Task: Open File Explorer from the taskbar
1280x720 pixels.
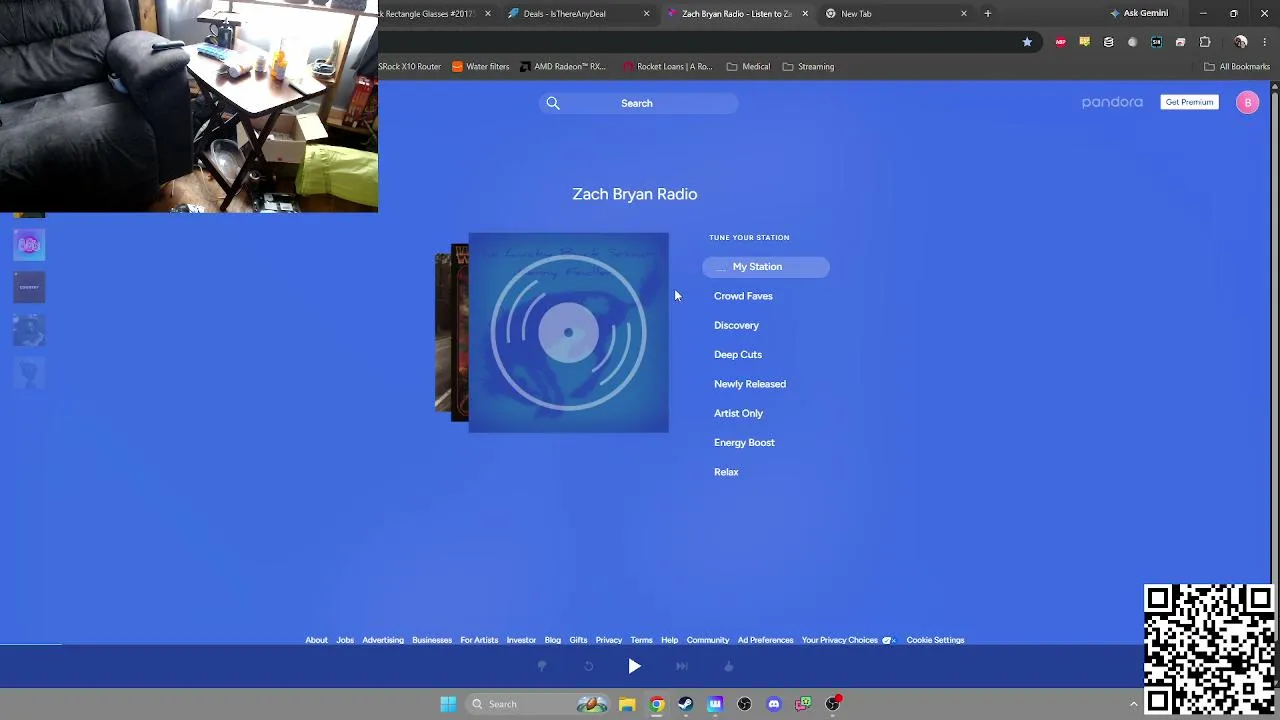Action: click(627, 704)
